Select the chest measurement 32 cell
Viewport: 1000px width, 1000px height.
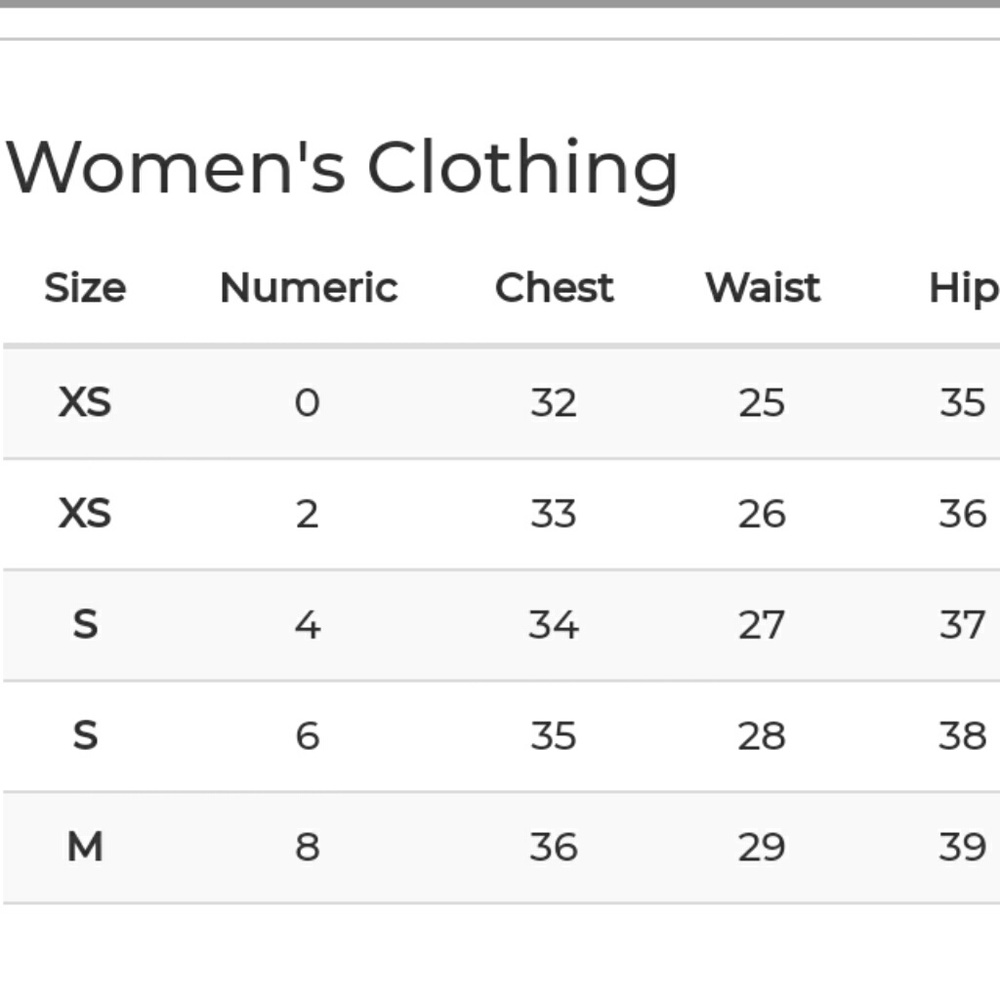coord(553,403)
